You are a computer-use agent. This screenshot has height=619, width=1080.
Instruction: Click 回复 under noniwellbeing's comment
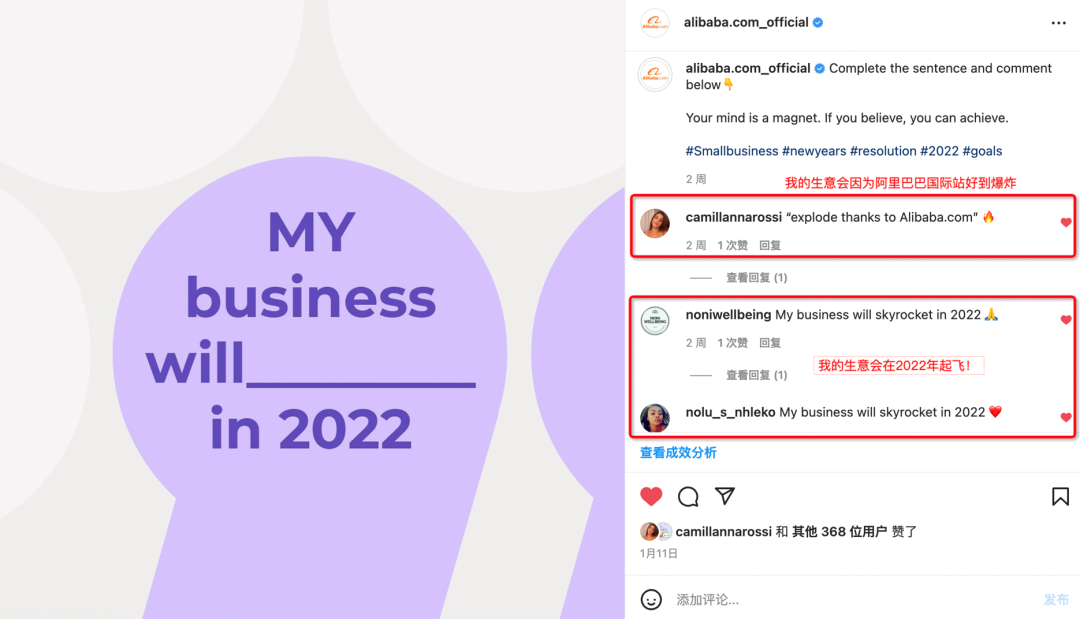(770, 343)
